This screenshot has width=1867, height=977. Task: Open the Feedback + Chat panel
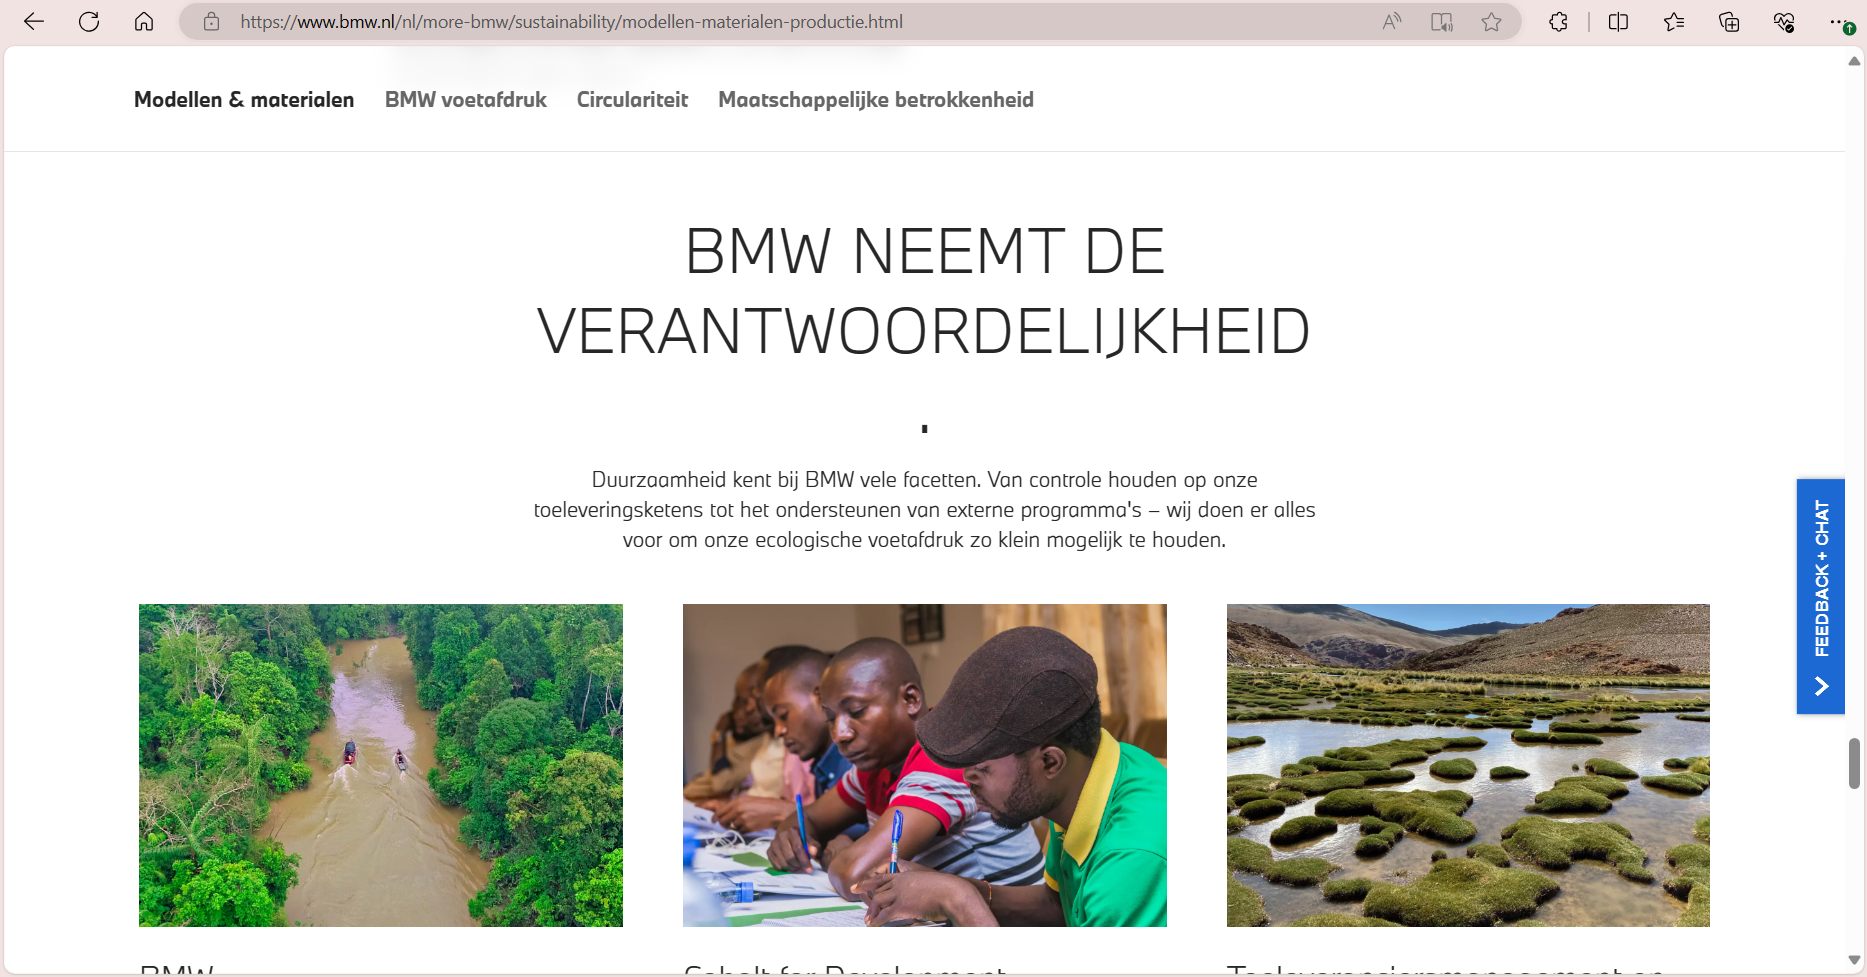[x=1821, y=596]
